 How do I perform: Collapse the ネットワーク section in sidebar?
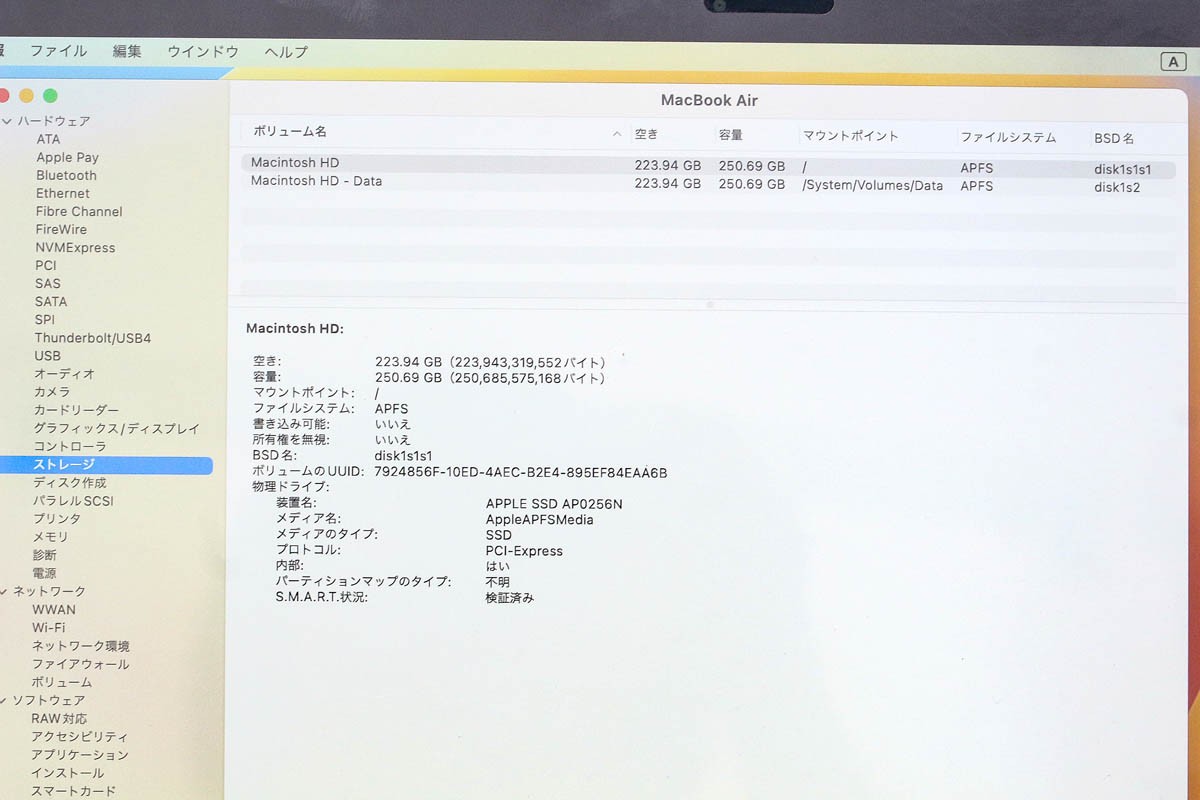(x=5, y=591)
